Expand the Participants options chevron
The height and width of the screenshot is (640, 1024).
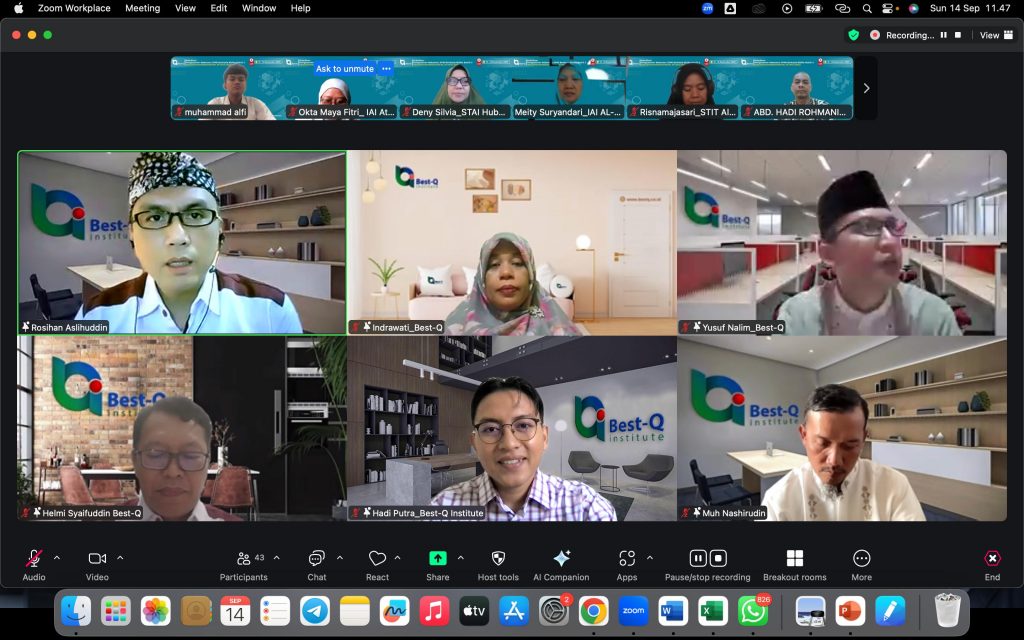point(277,557)
